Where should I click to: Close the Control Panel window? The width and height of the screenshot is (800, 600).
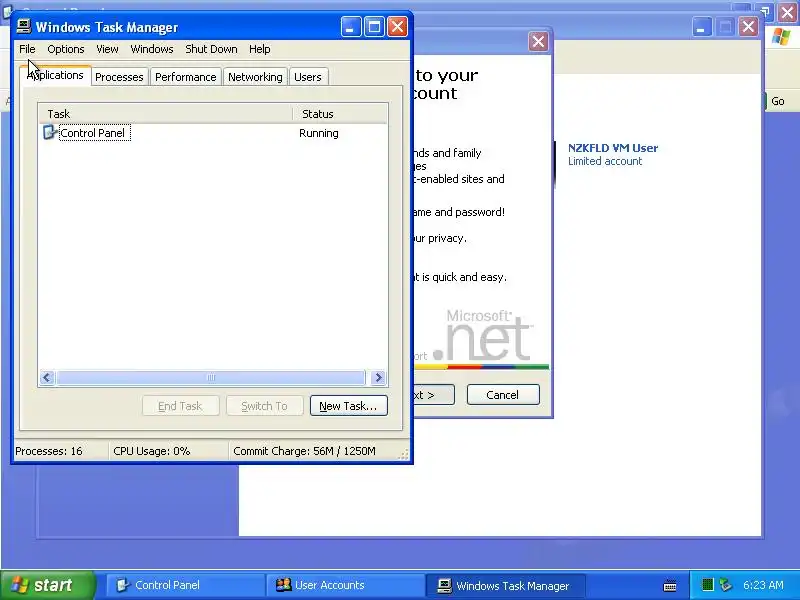tap(788, 11)
